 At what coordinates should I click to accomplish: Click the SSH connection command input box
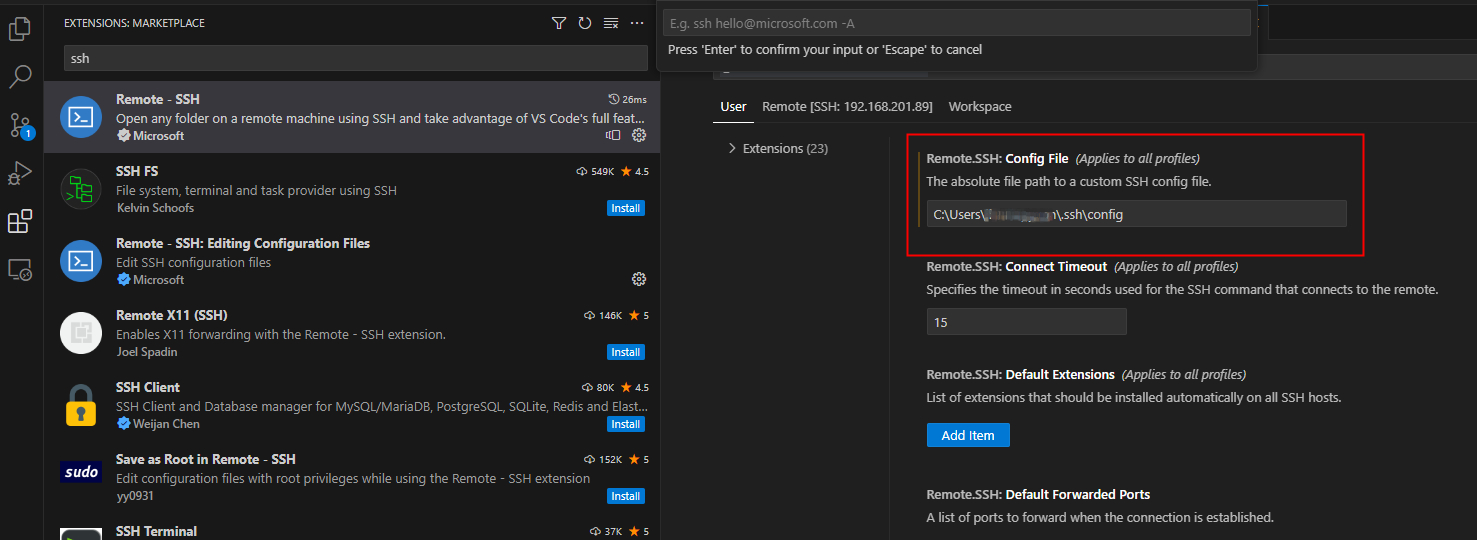point(957,22)
